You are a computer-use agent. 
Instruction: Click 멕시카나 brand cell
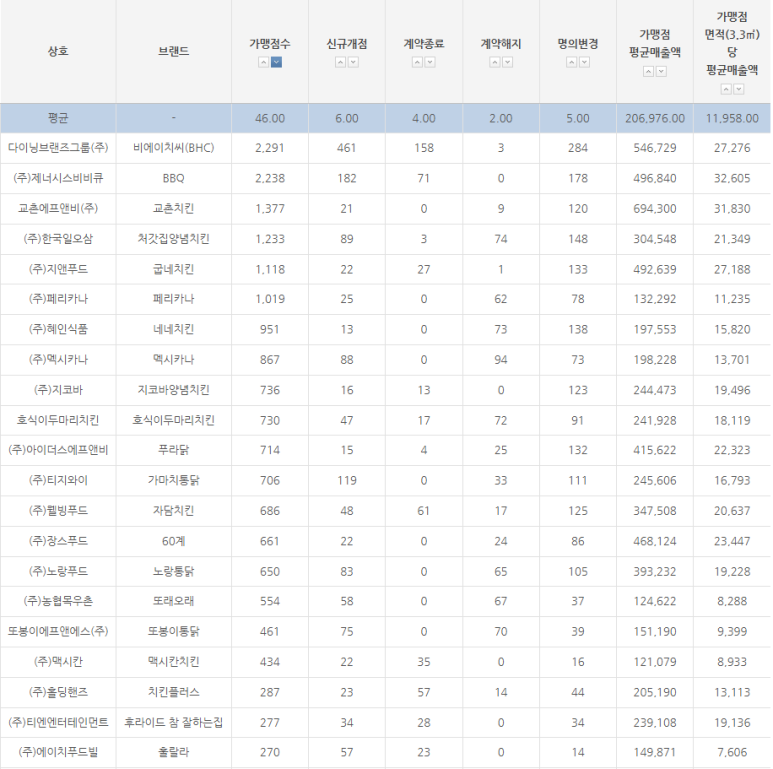click(174, 359)
